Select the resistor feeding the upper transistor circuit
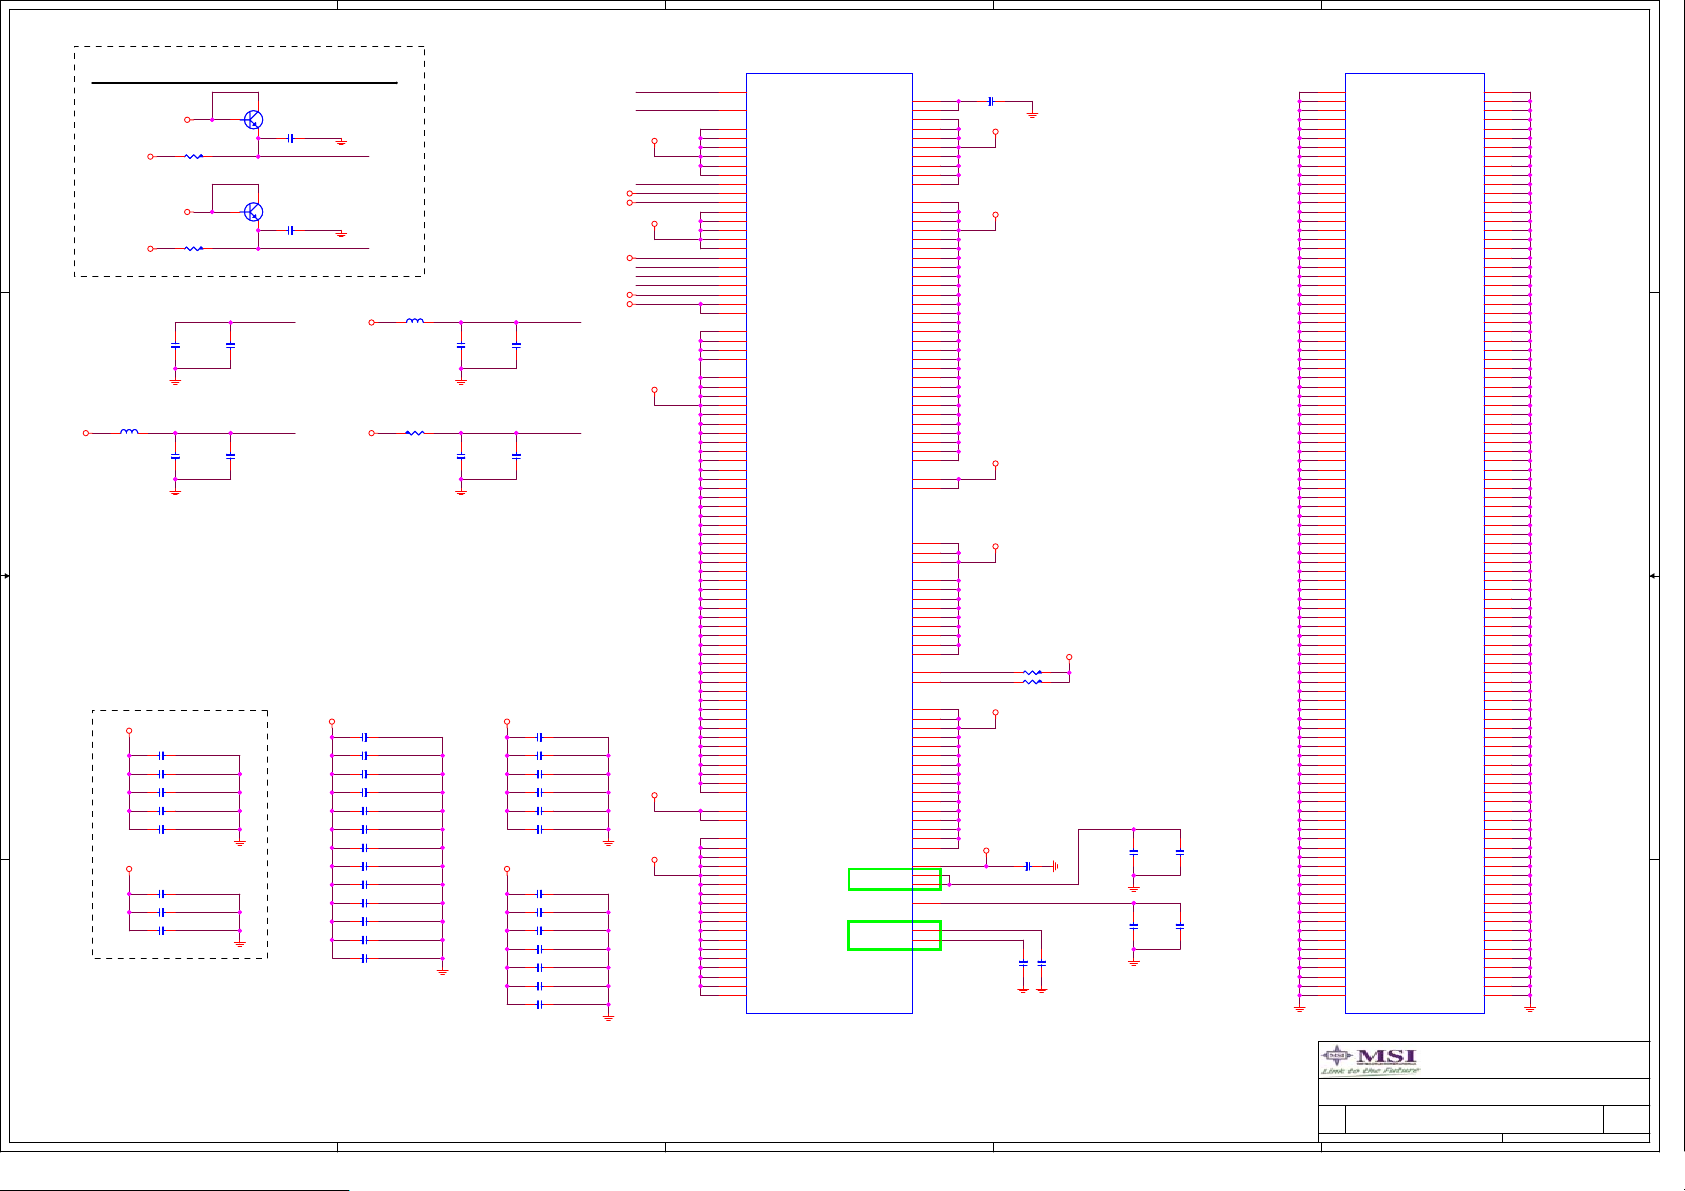Screen dimensions: 1685x1191 (x=194, y=156)
